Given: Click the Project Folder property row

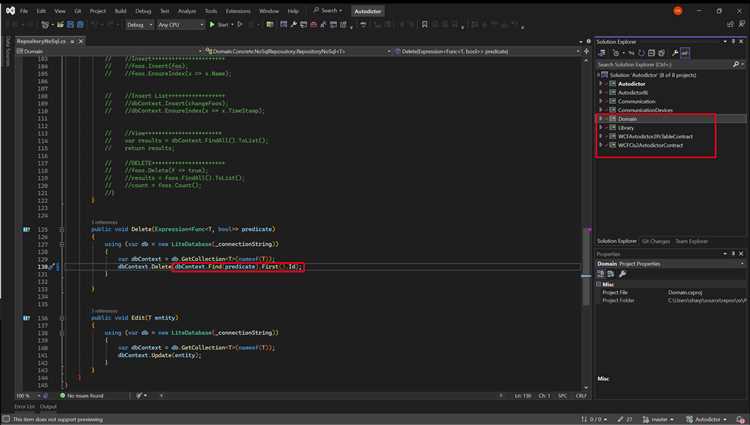Looking at the screenshot, I should pyautogui.click(x=671, y=301).
